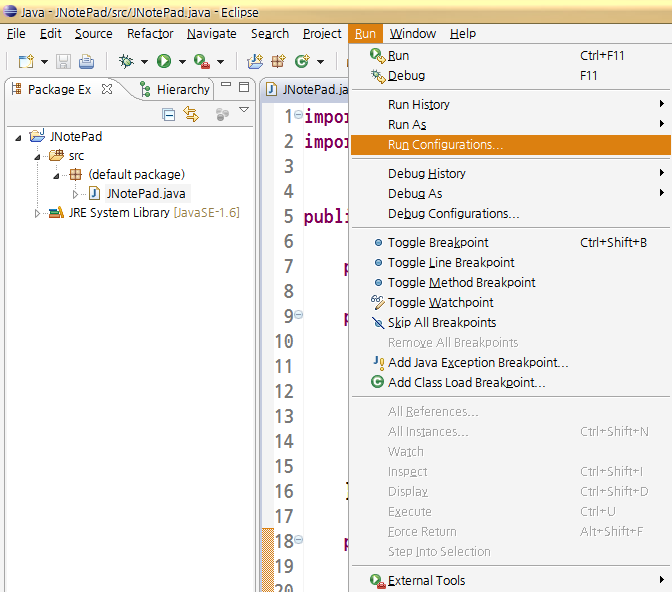Switch to the Hierarchy tab

coord(175,89)
